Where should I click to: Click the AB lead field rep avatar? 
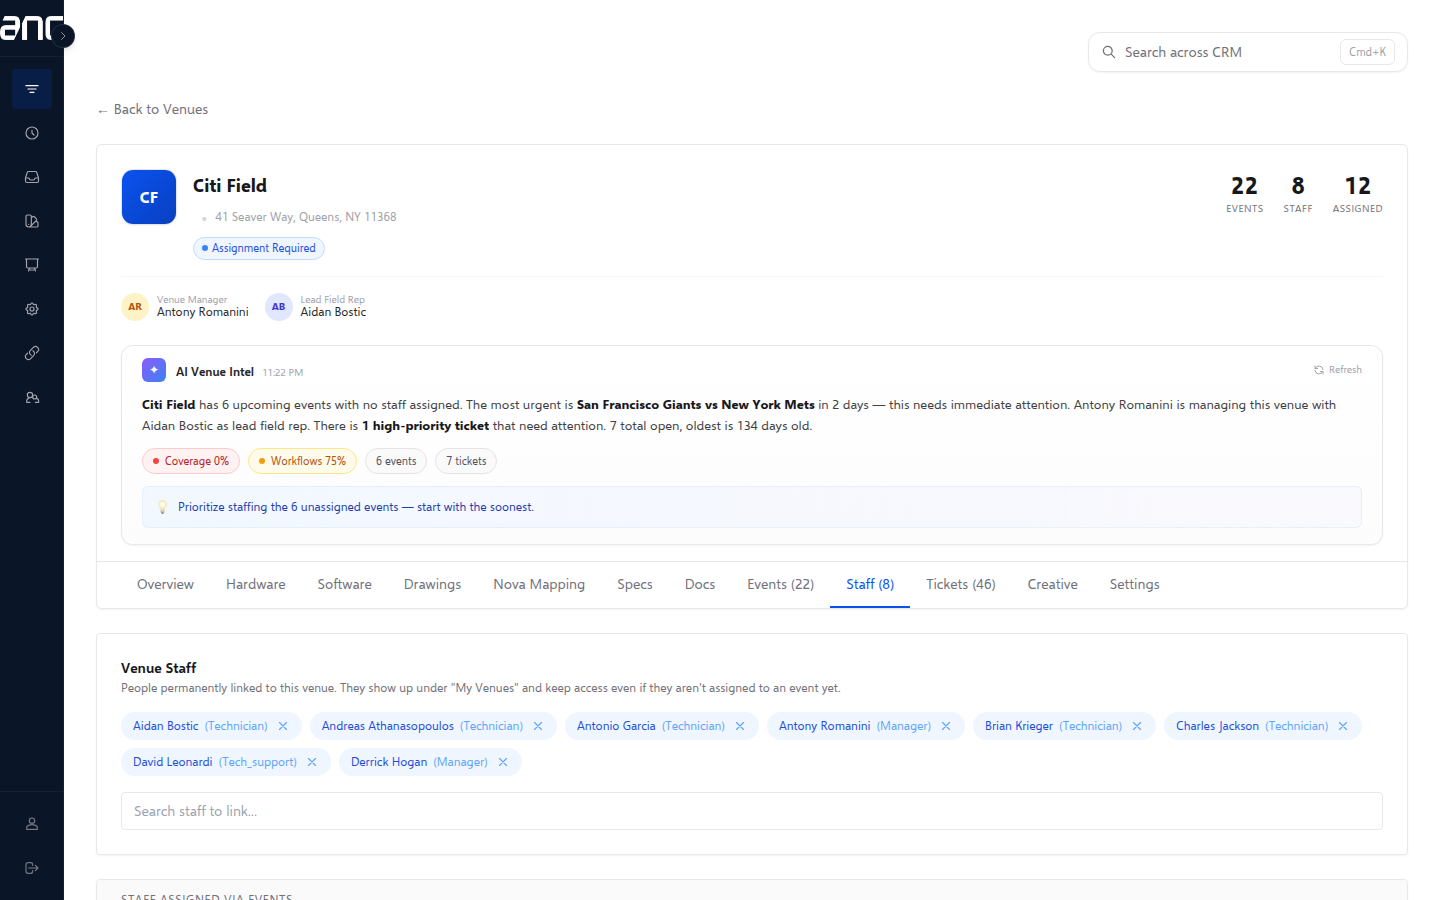[279, 307]
